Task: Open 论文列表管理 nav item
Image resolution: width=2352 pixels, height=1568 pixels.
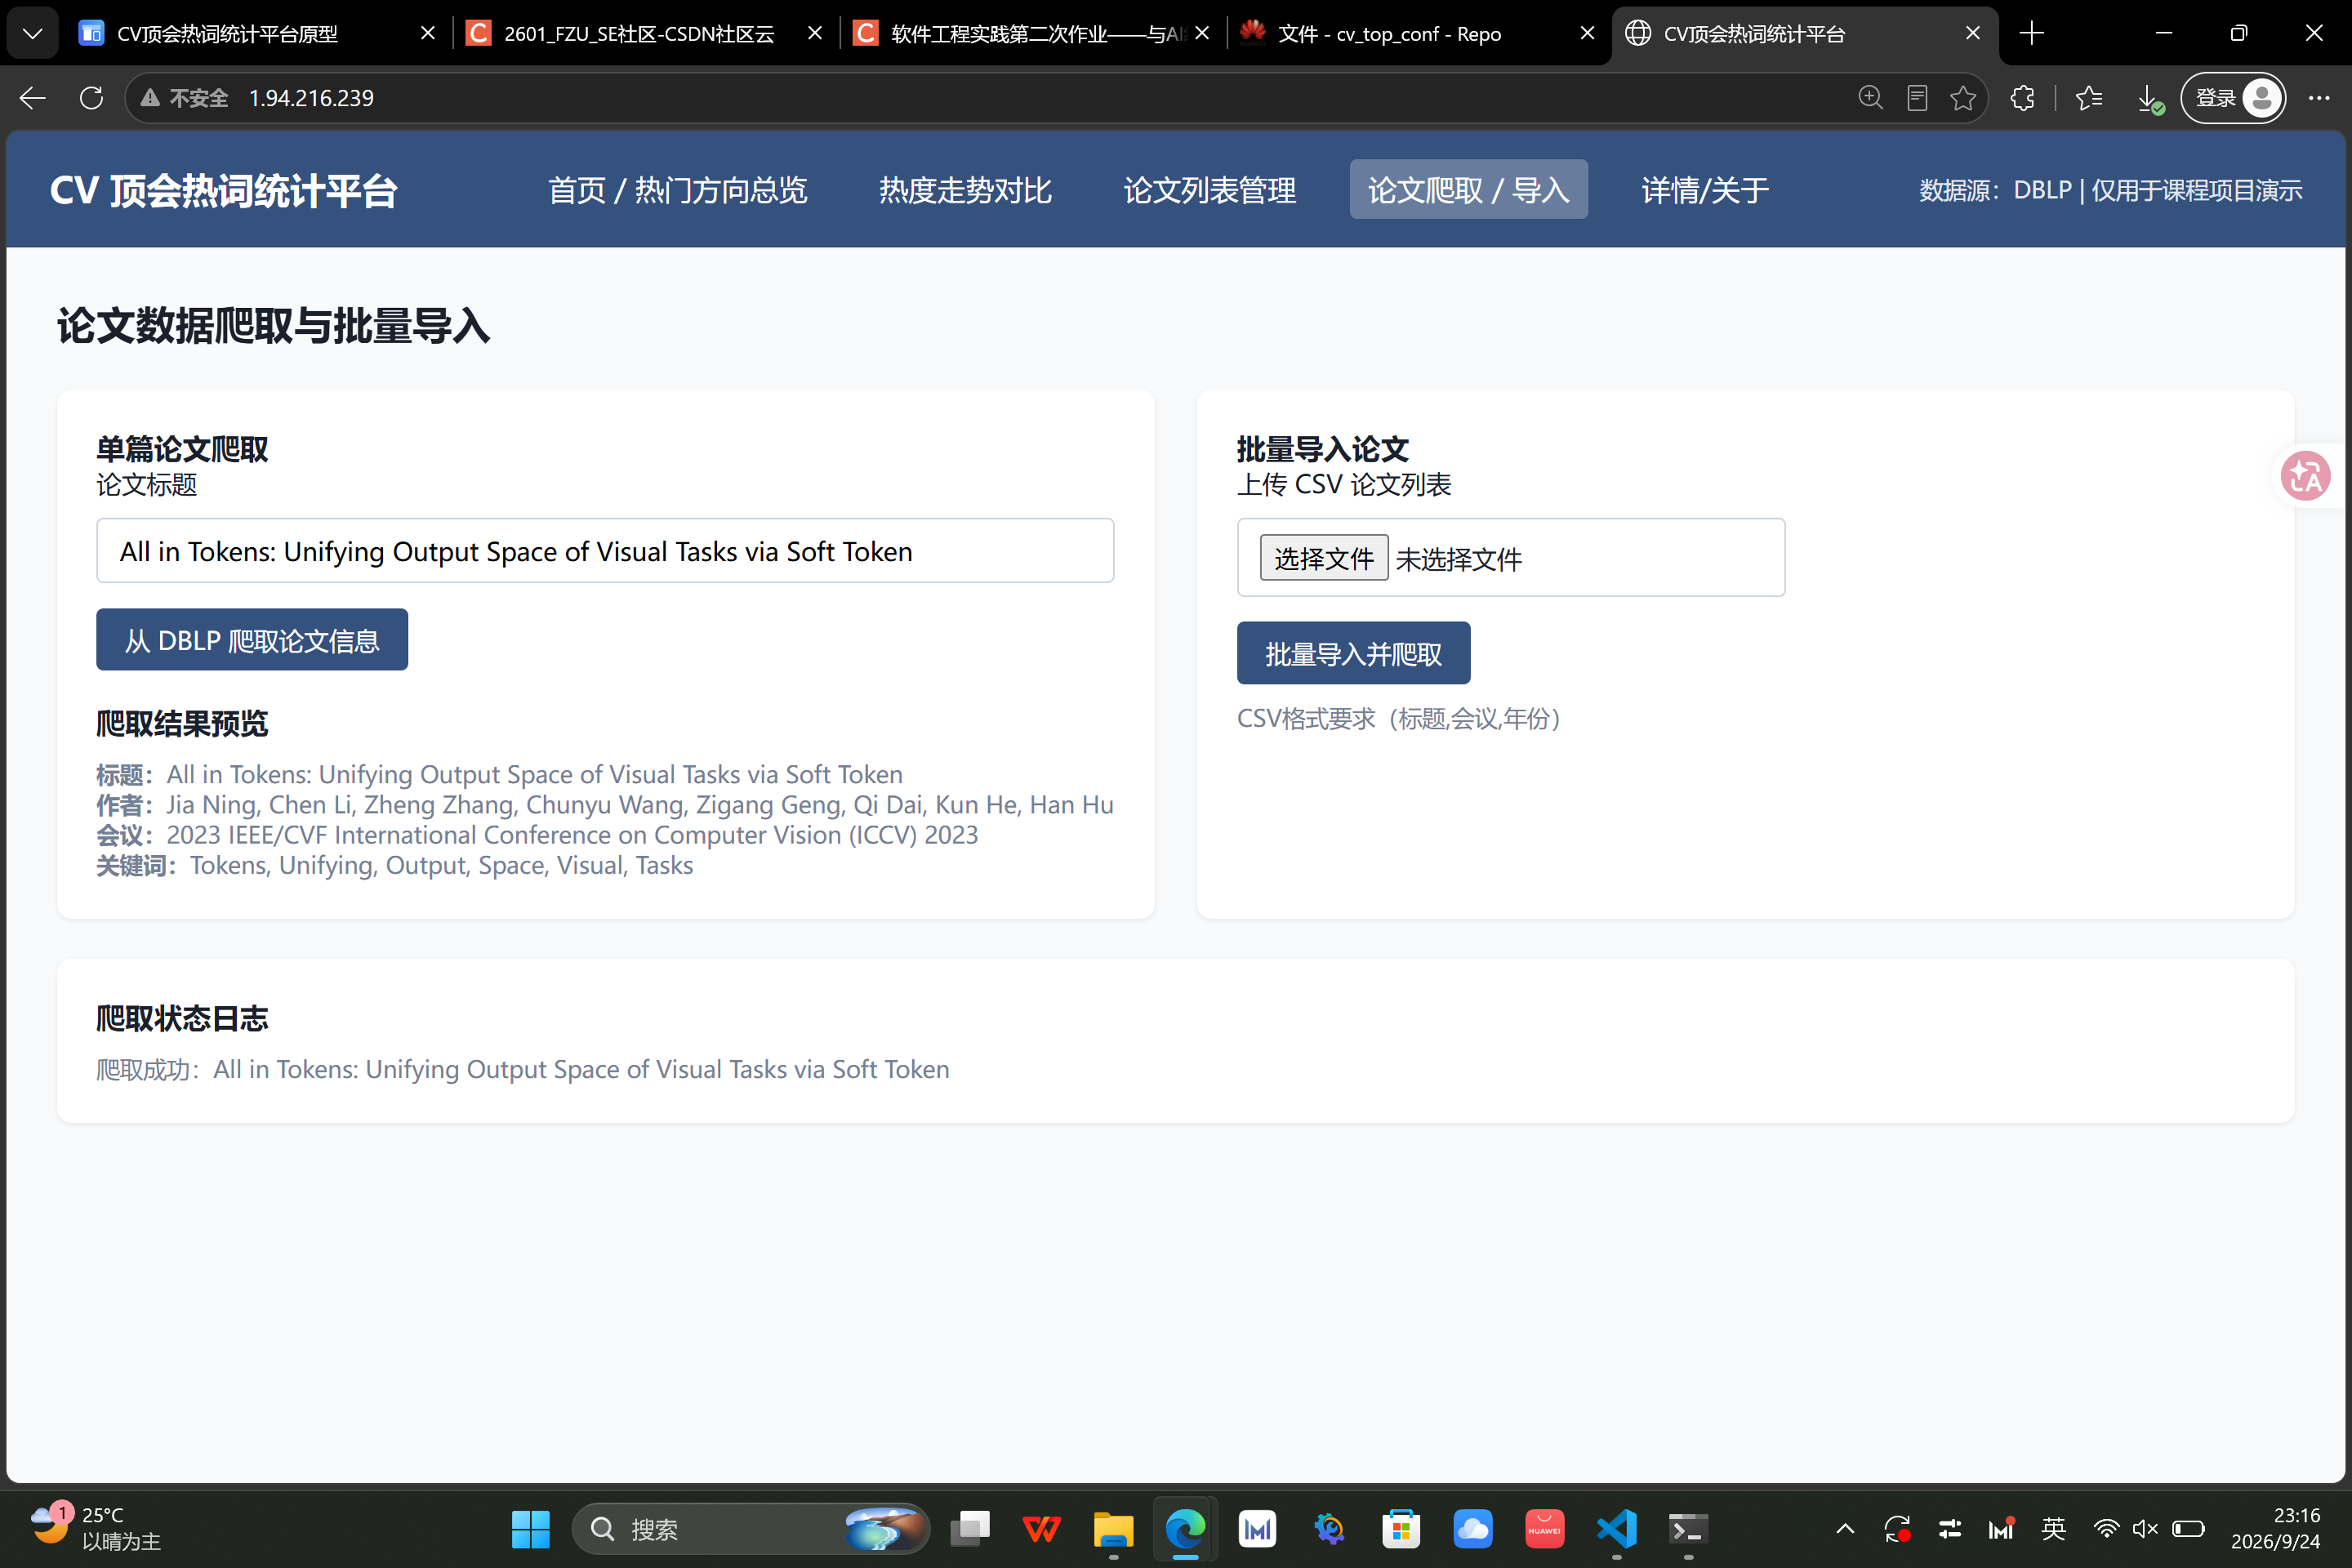Action: pos(1210,190)
